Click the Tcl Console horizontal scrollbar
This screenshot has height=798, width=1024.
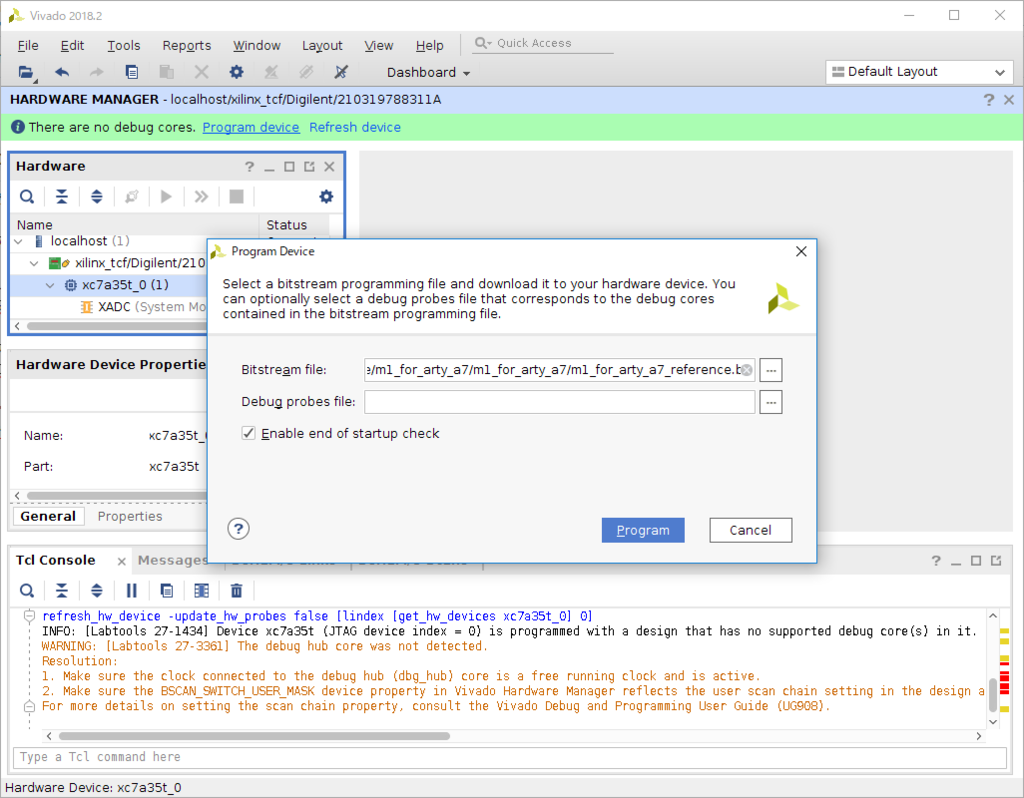(253, 736)
